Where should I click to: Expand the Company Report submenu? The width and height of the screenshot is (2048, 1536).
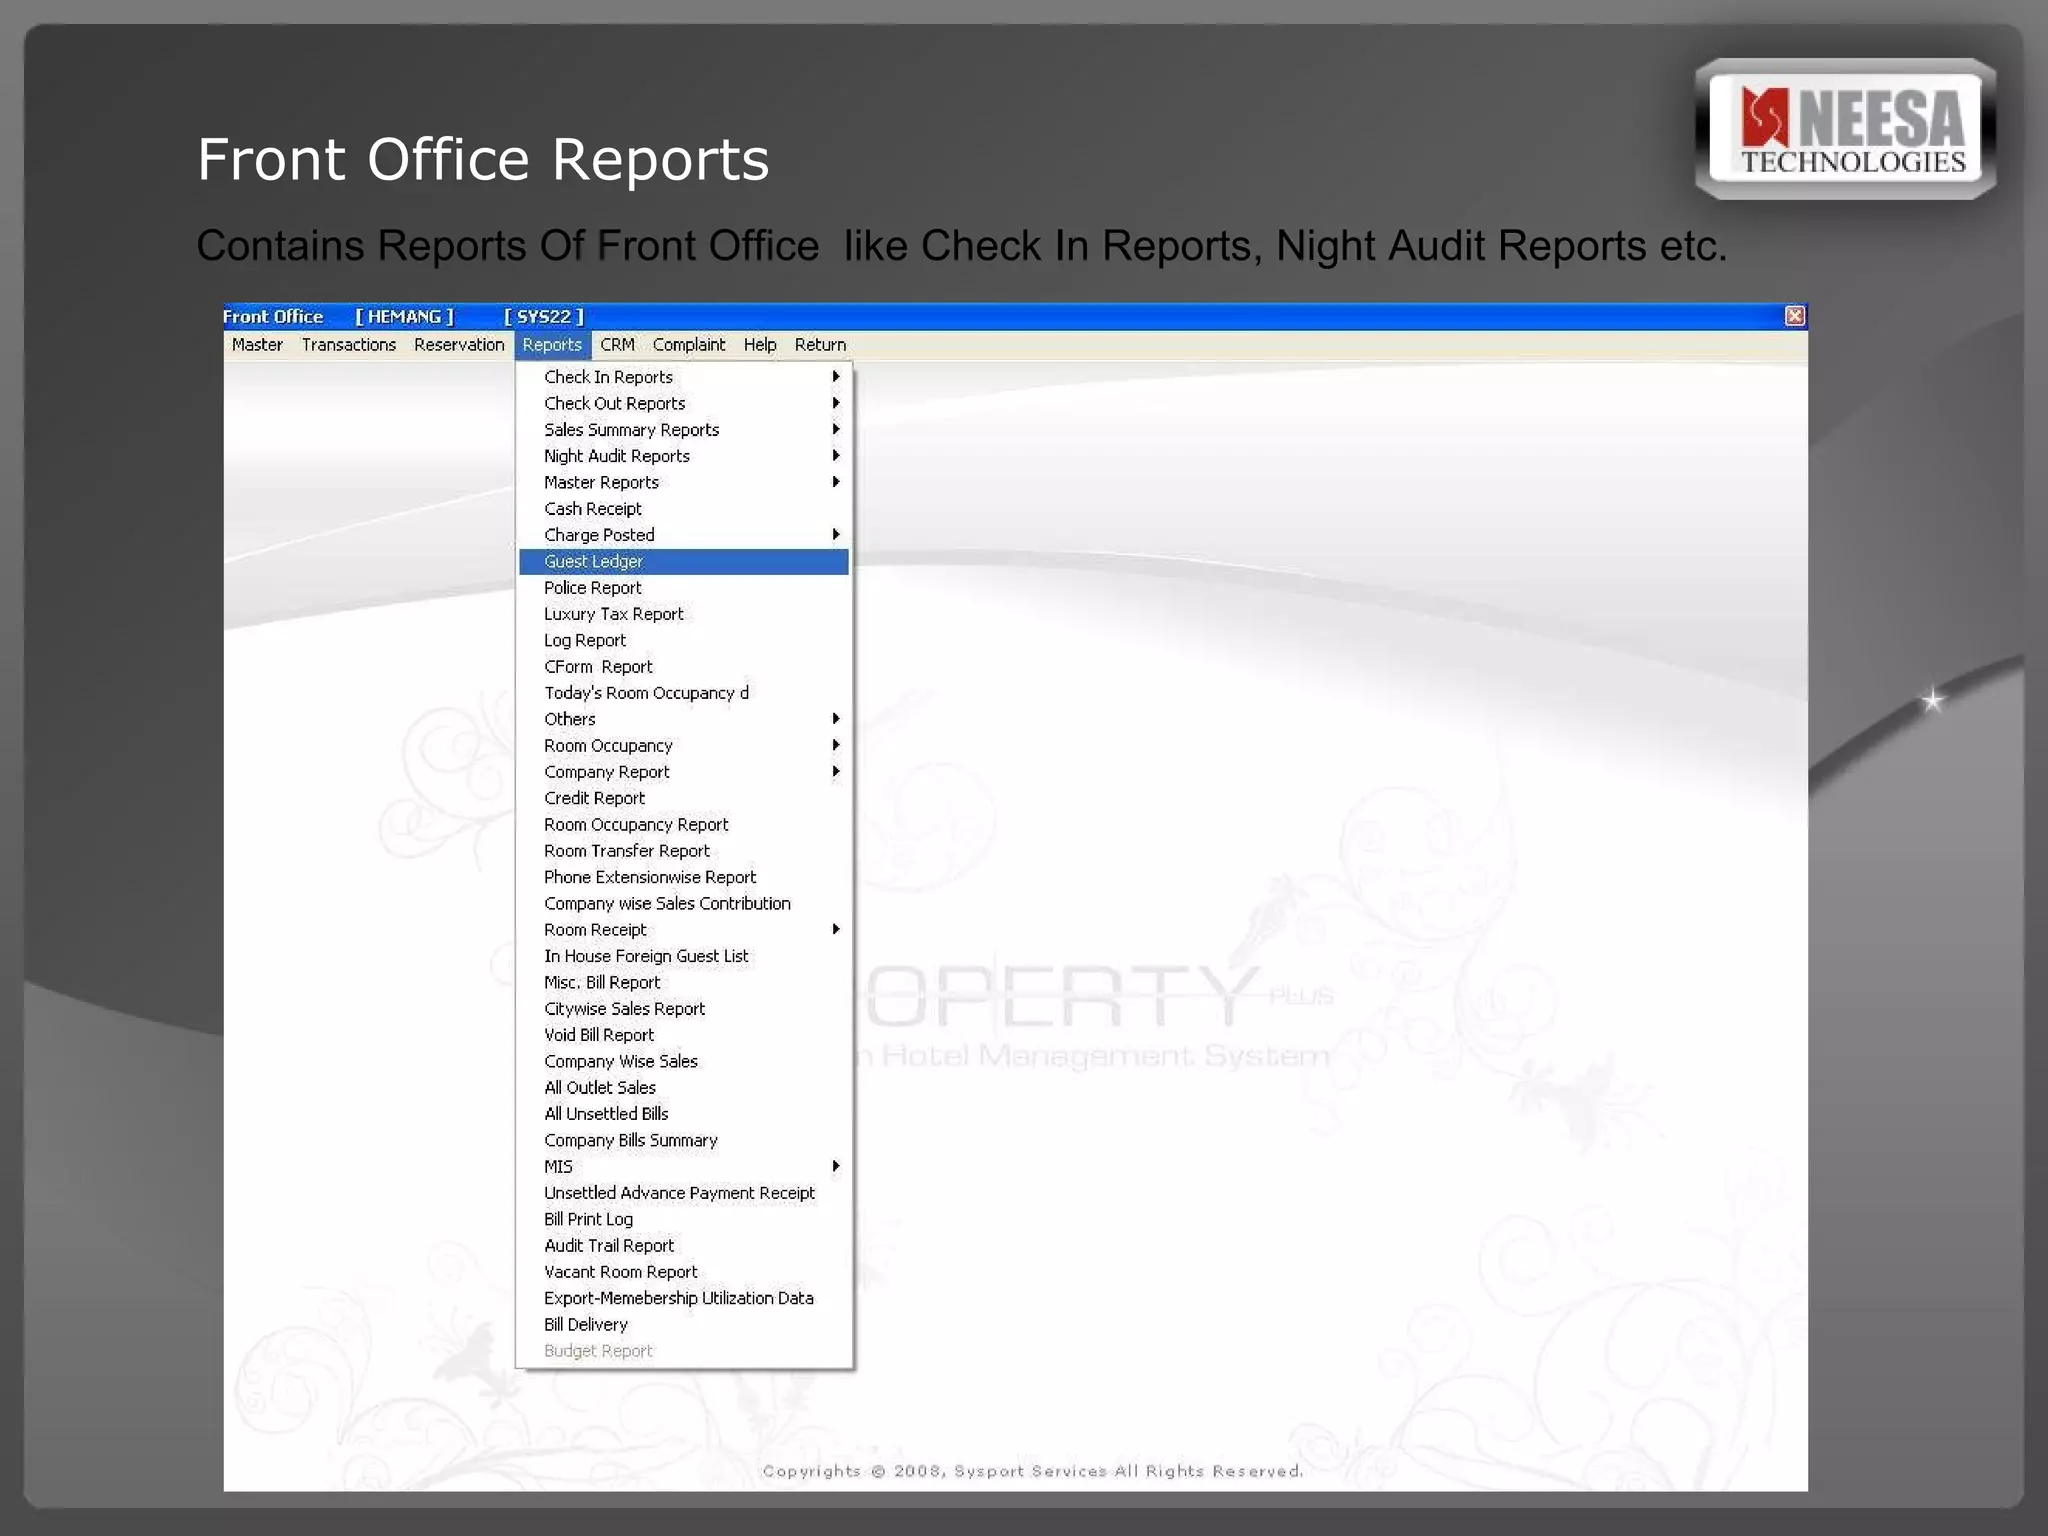coord(684,772)
